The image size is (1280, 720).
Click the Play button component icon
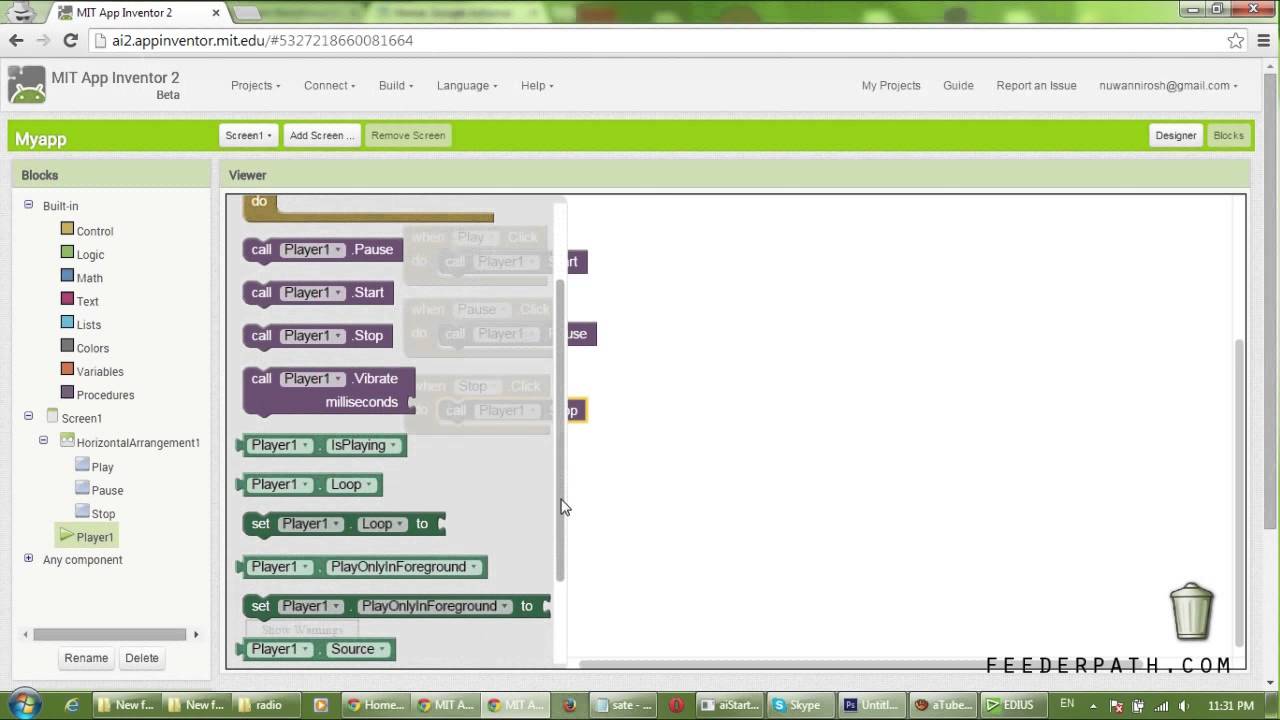point(82,464)
